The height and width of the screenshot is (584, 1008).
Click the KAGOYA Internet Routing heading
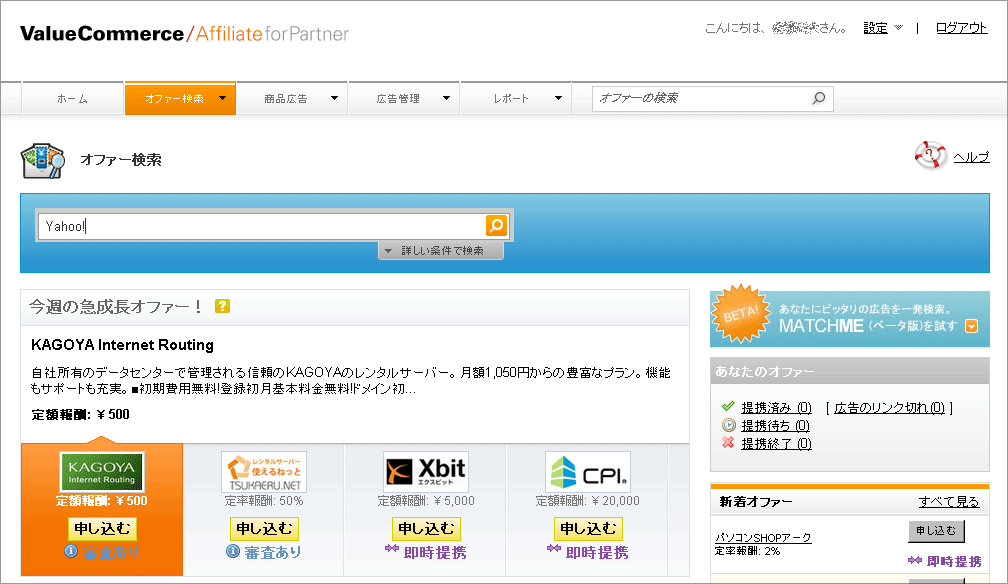122,345
